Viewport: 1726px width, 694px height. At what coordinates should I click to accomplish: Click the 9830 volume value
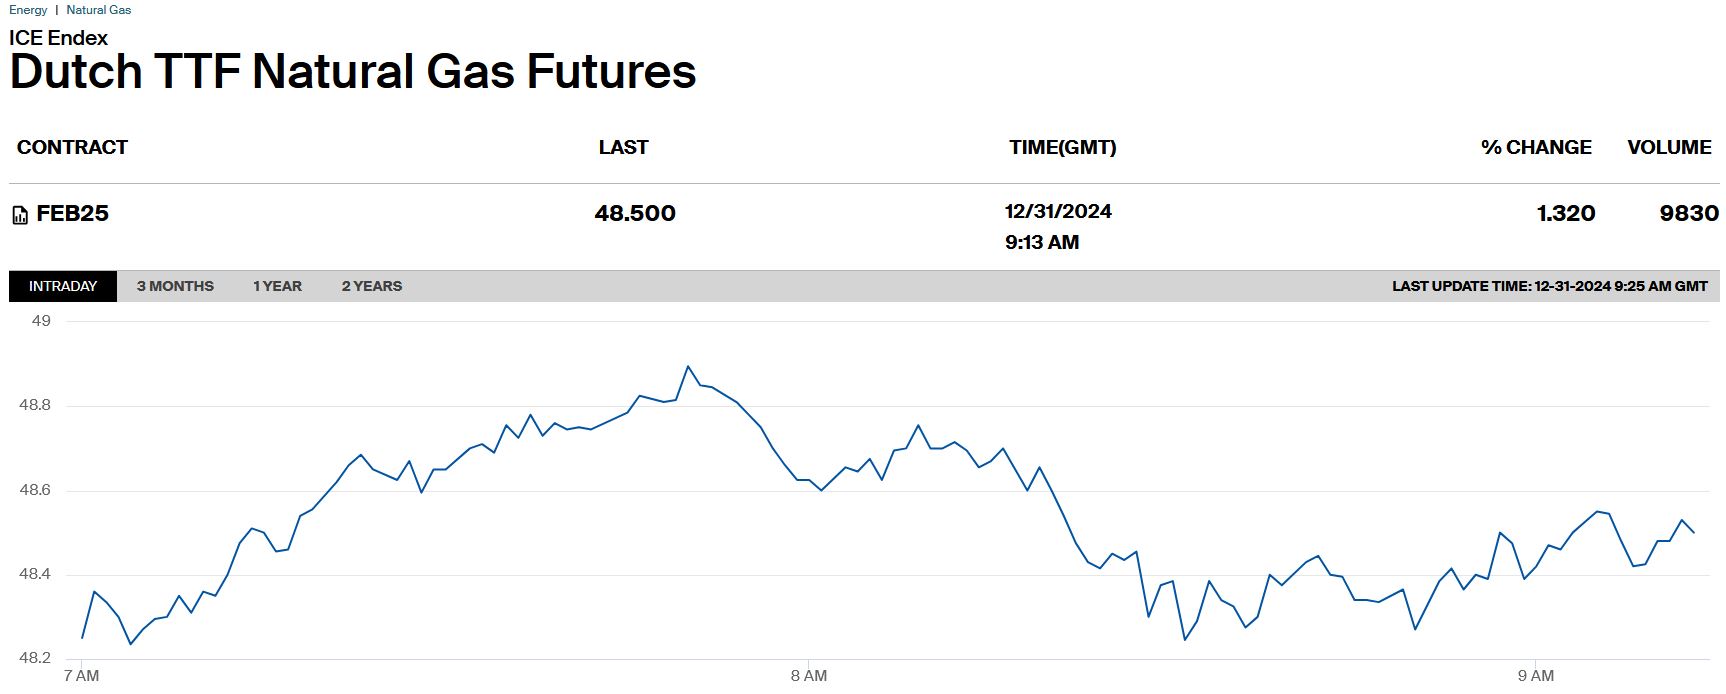point(1689,213)
